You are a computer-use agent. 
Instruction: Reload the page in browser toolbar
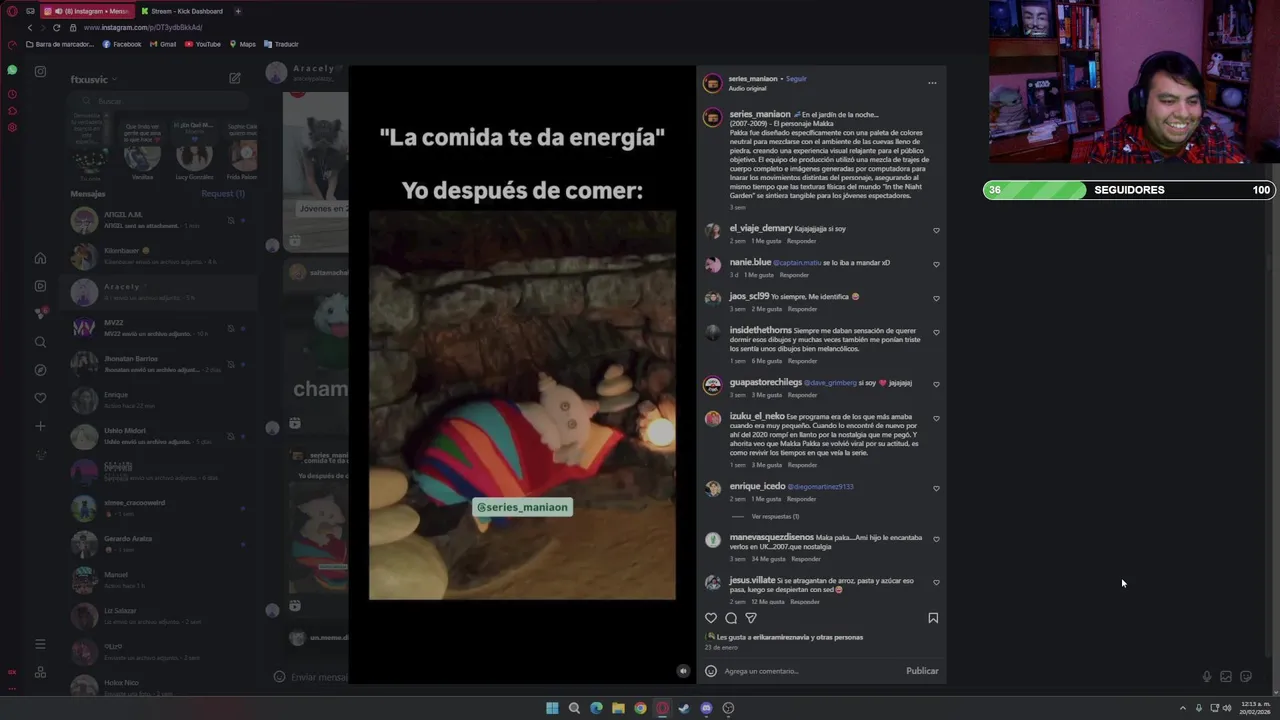click(56, 27)
